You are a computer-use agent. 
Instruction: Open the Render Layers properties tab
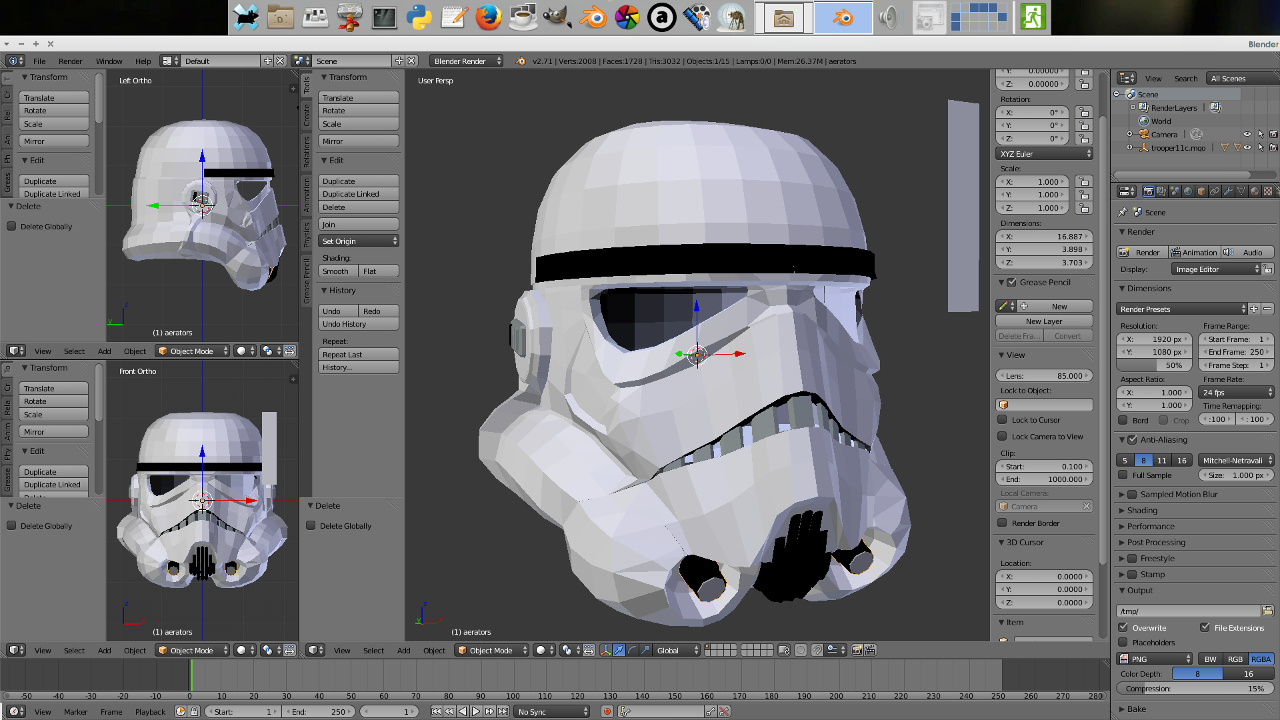click(x=1161, y=191)
